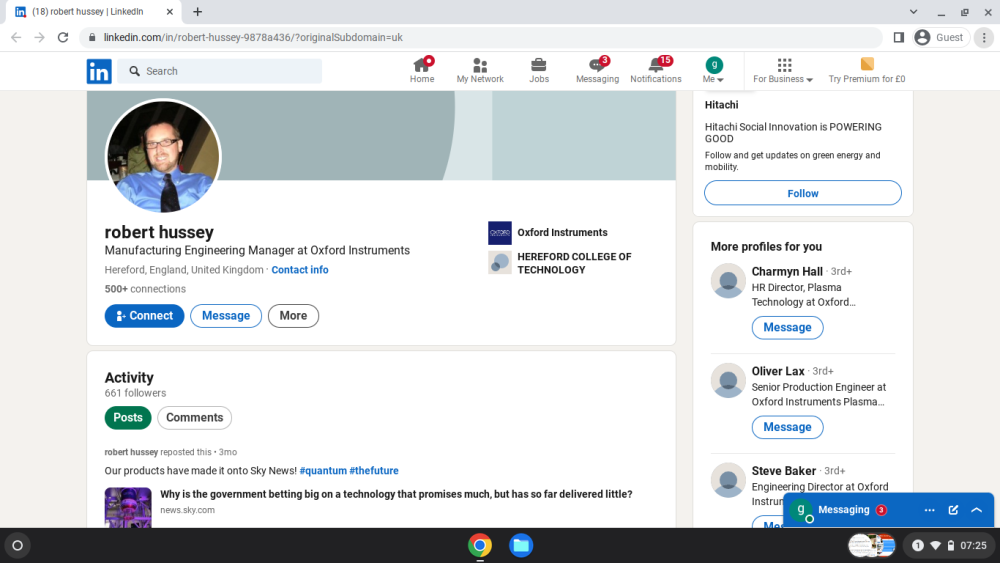Open tab search dropdown arrow
Image resolution: width=1000 pixels, height=563 pixels.
(913, 11)
